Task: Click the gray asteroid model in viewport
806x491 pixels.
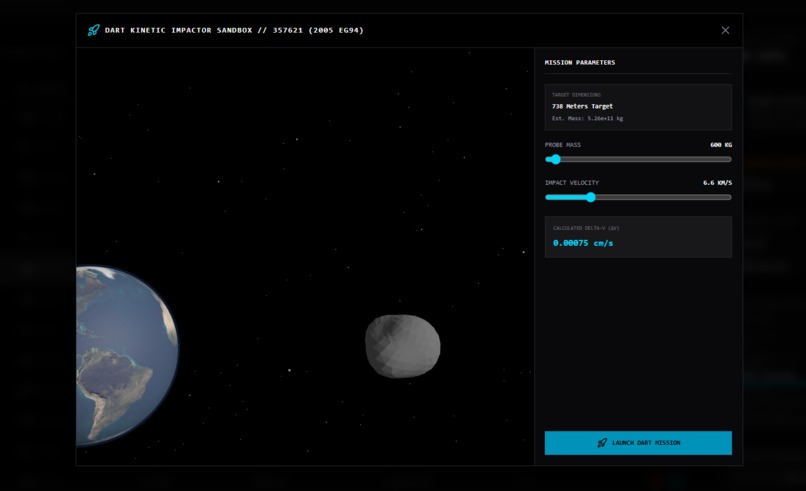Action: pos(402,346)
